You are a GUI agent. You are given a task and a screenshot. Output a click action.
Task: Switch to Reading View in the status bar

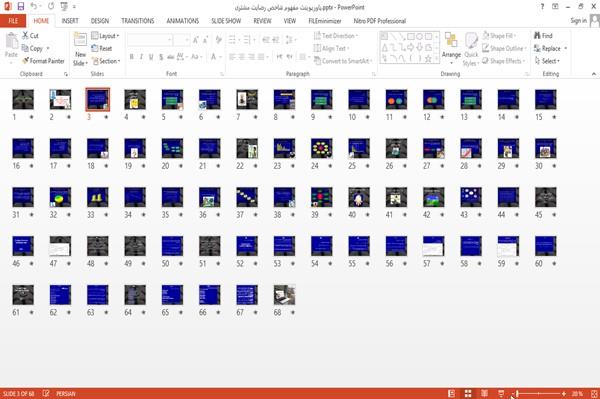pos(484,393)
